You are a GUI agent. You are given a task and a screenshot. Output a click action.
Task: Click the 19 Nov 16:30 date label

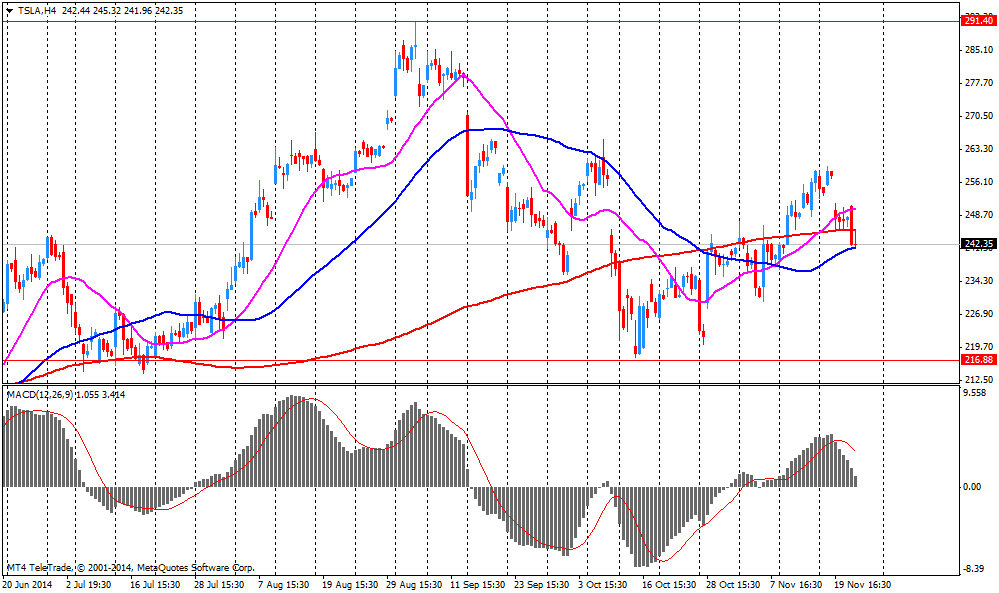pyautogui.click(x=863, y=585)
